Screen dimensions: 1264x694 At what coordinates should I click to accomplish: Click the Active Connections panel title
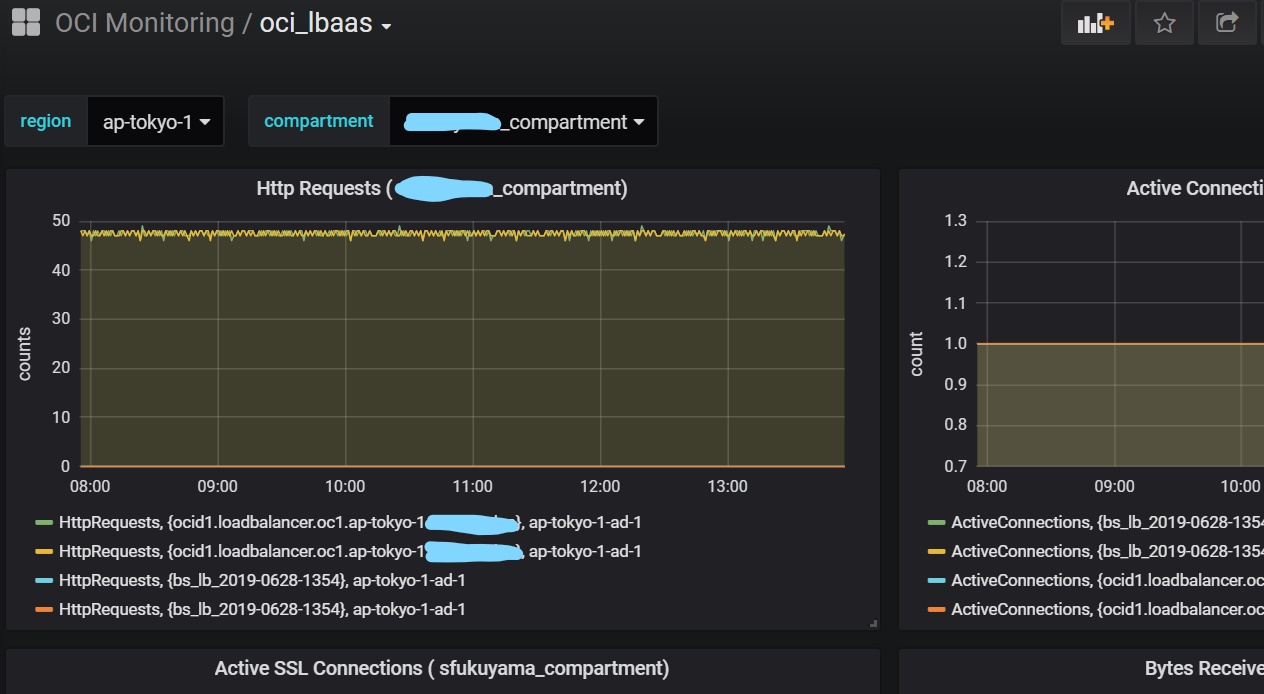click(1195, 188)
